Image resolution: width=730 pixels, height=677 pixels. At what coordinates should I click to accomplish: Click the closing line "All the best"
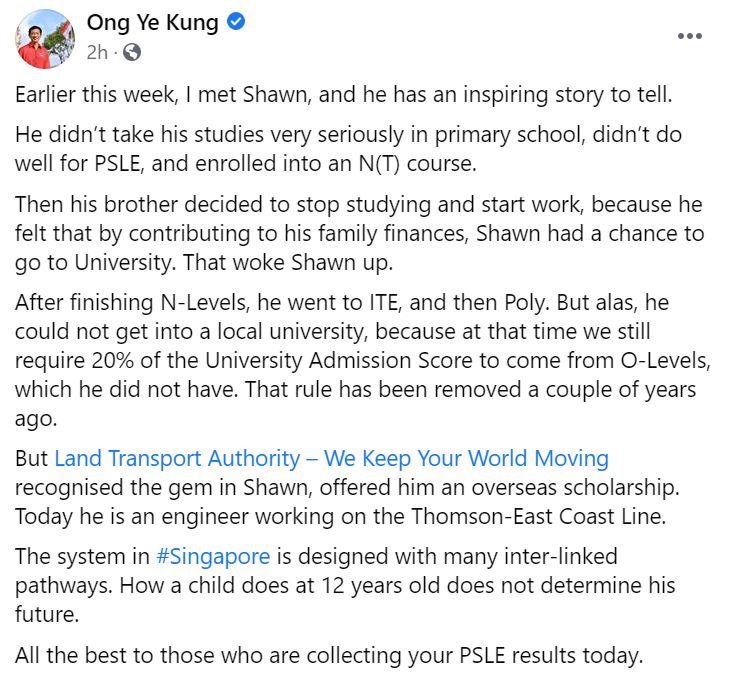pyautogui.click(x=327, y=656)
